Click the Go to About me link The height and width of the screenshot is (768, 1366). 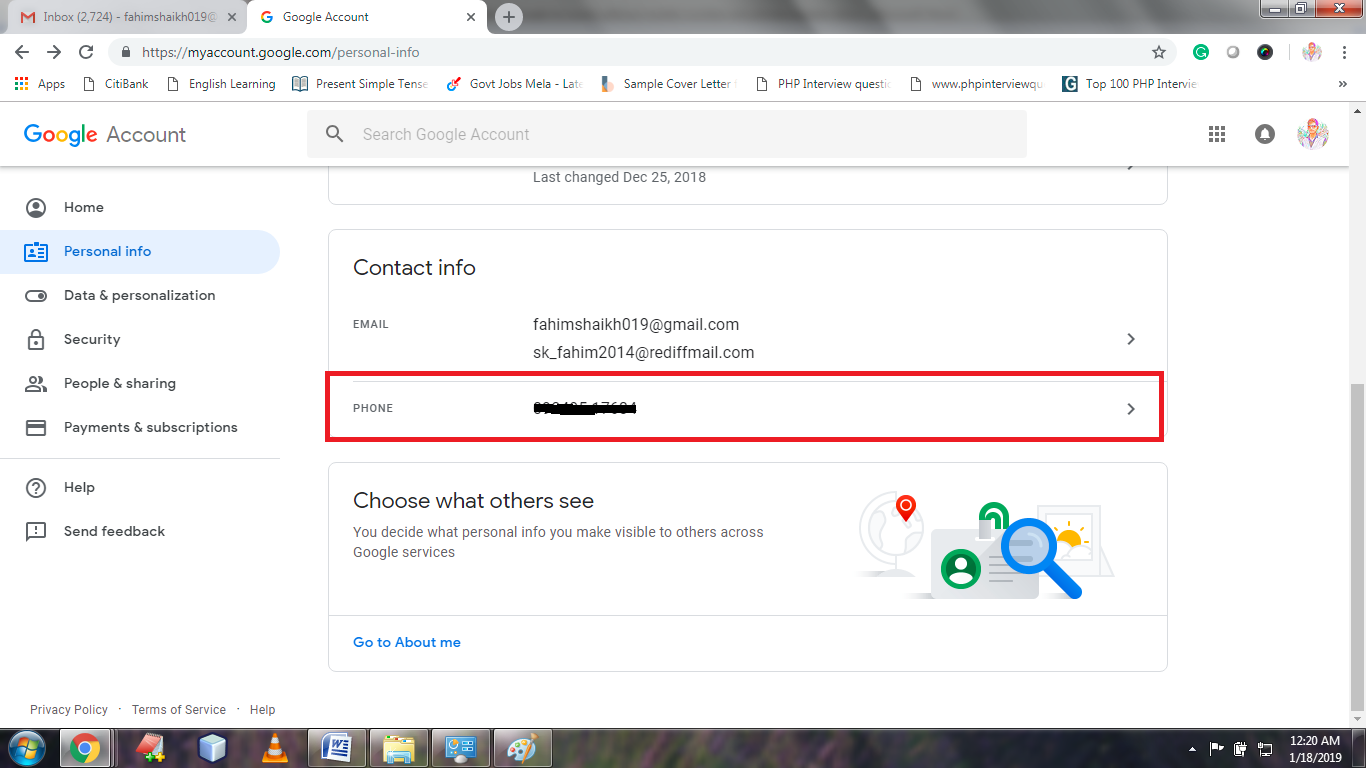point(406,641)
